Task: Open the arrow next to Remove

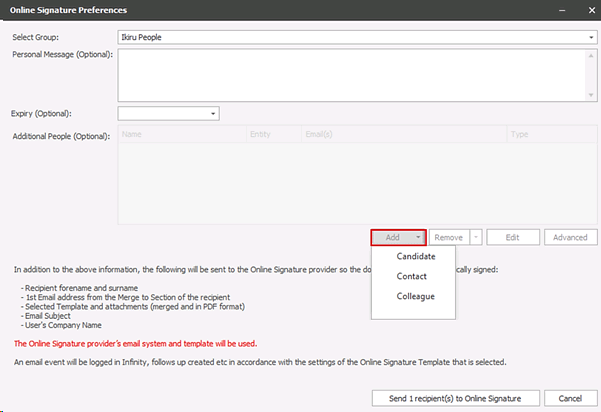Action: (x=476, y=238)
